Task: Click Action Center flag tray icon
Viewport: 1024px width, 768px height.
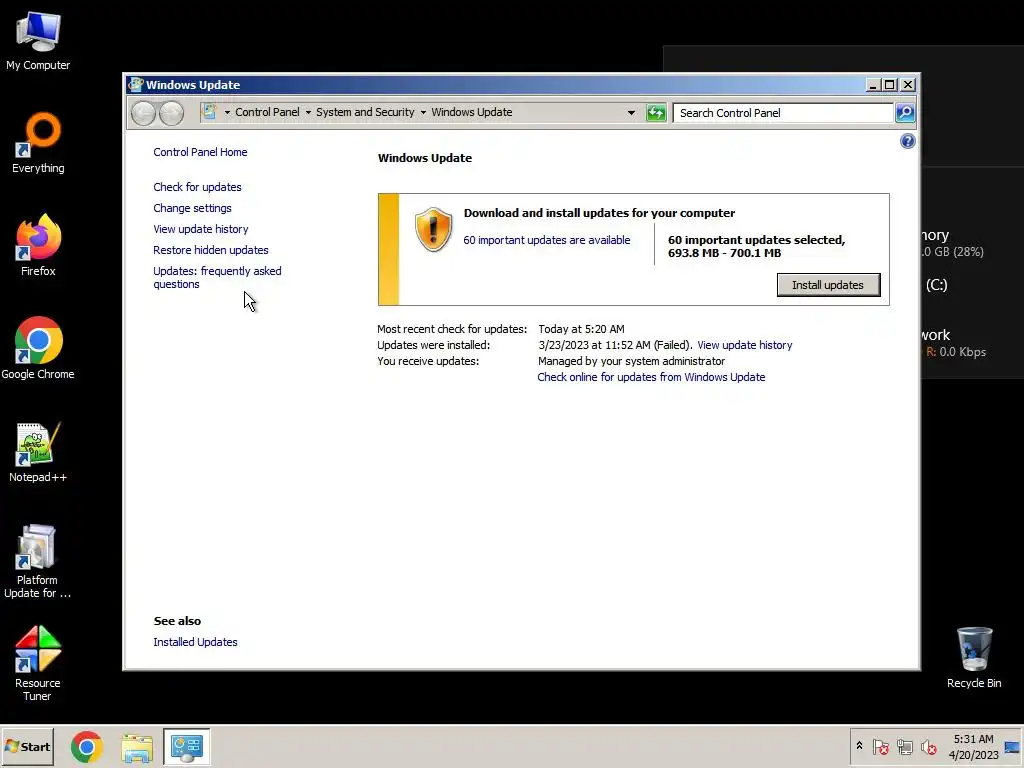Action: pyautogui.click(x=880, y=746)
